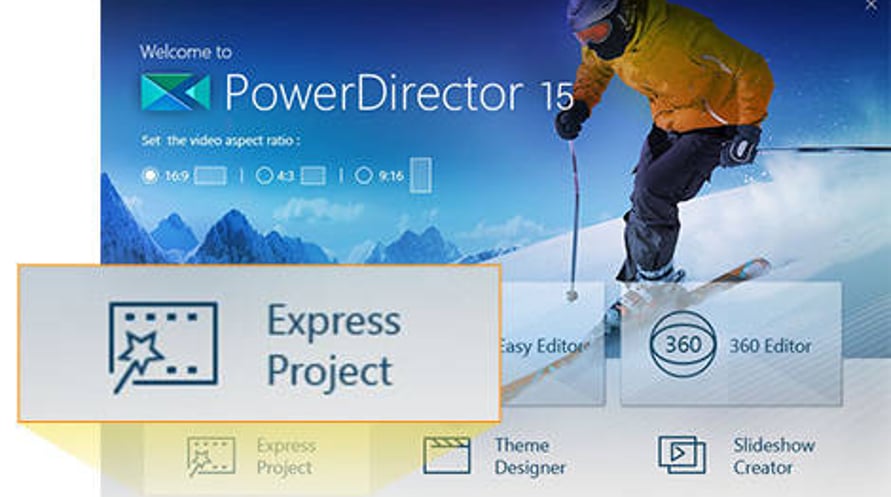Click the 16:9 widescreen rectangle icon
Image resolution: width=891 pixels, height=497 pixels.
tap(210, 176)
